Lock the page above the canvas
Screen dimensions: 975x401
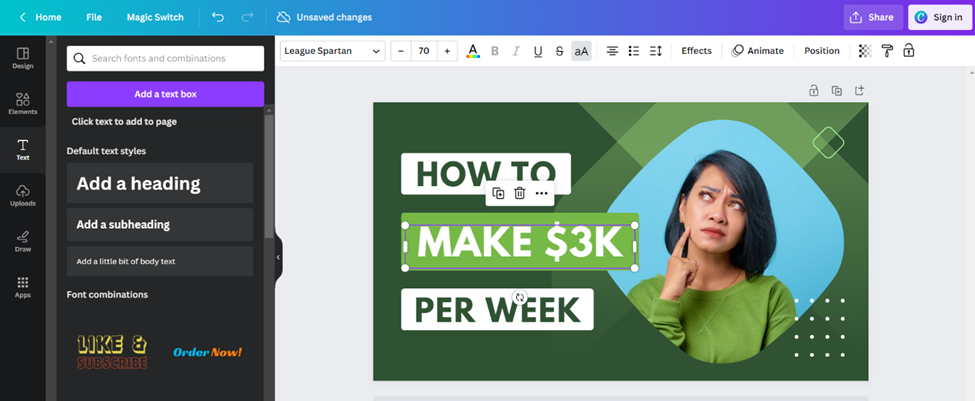pos(813,91)
